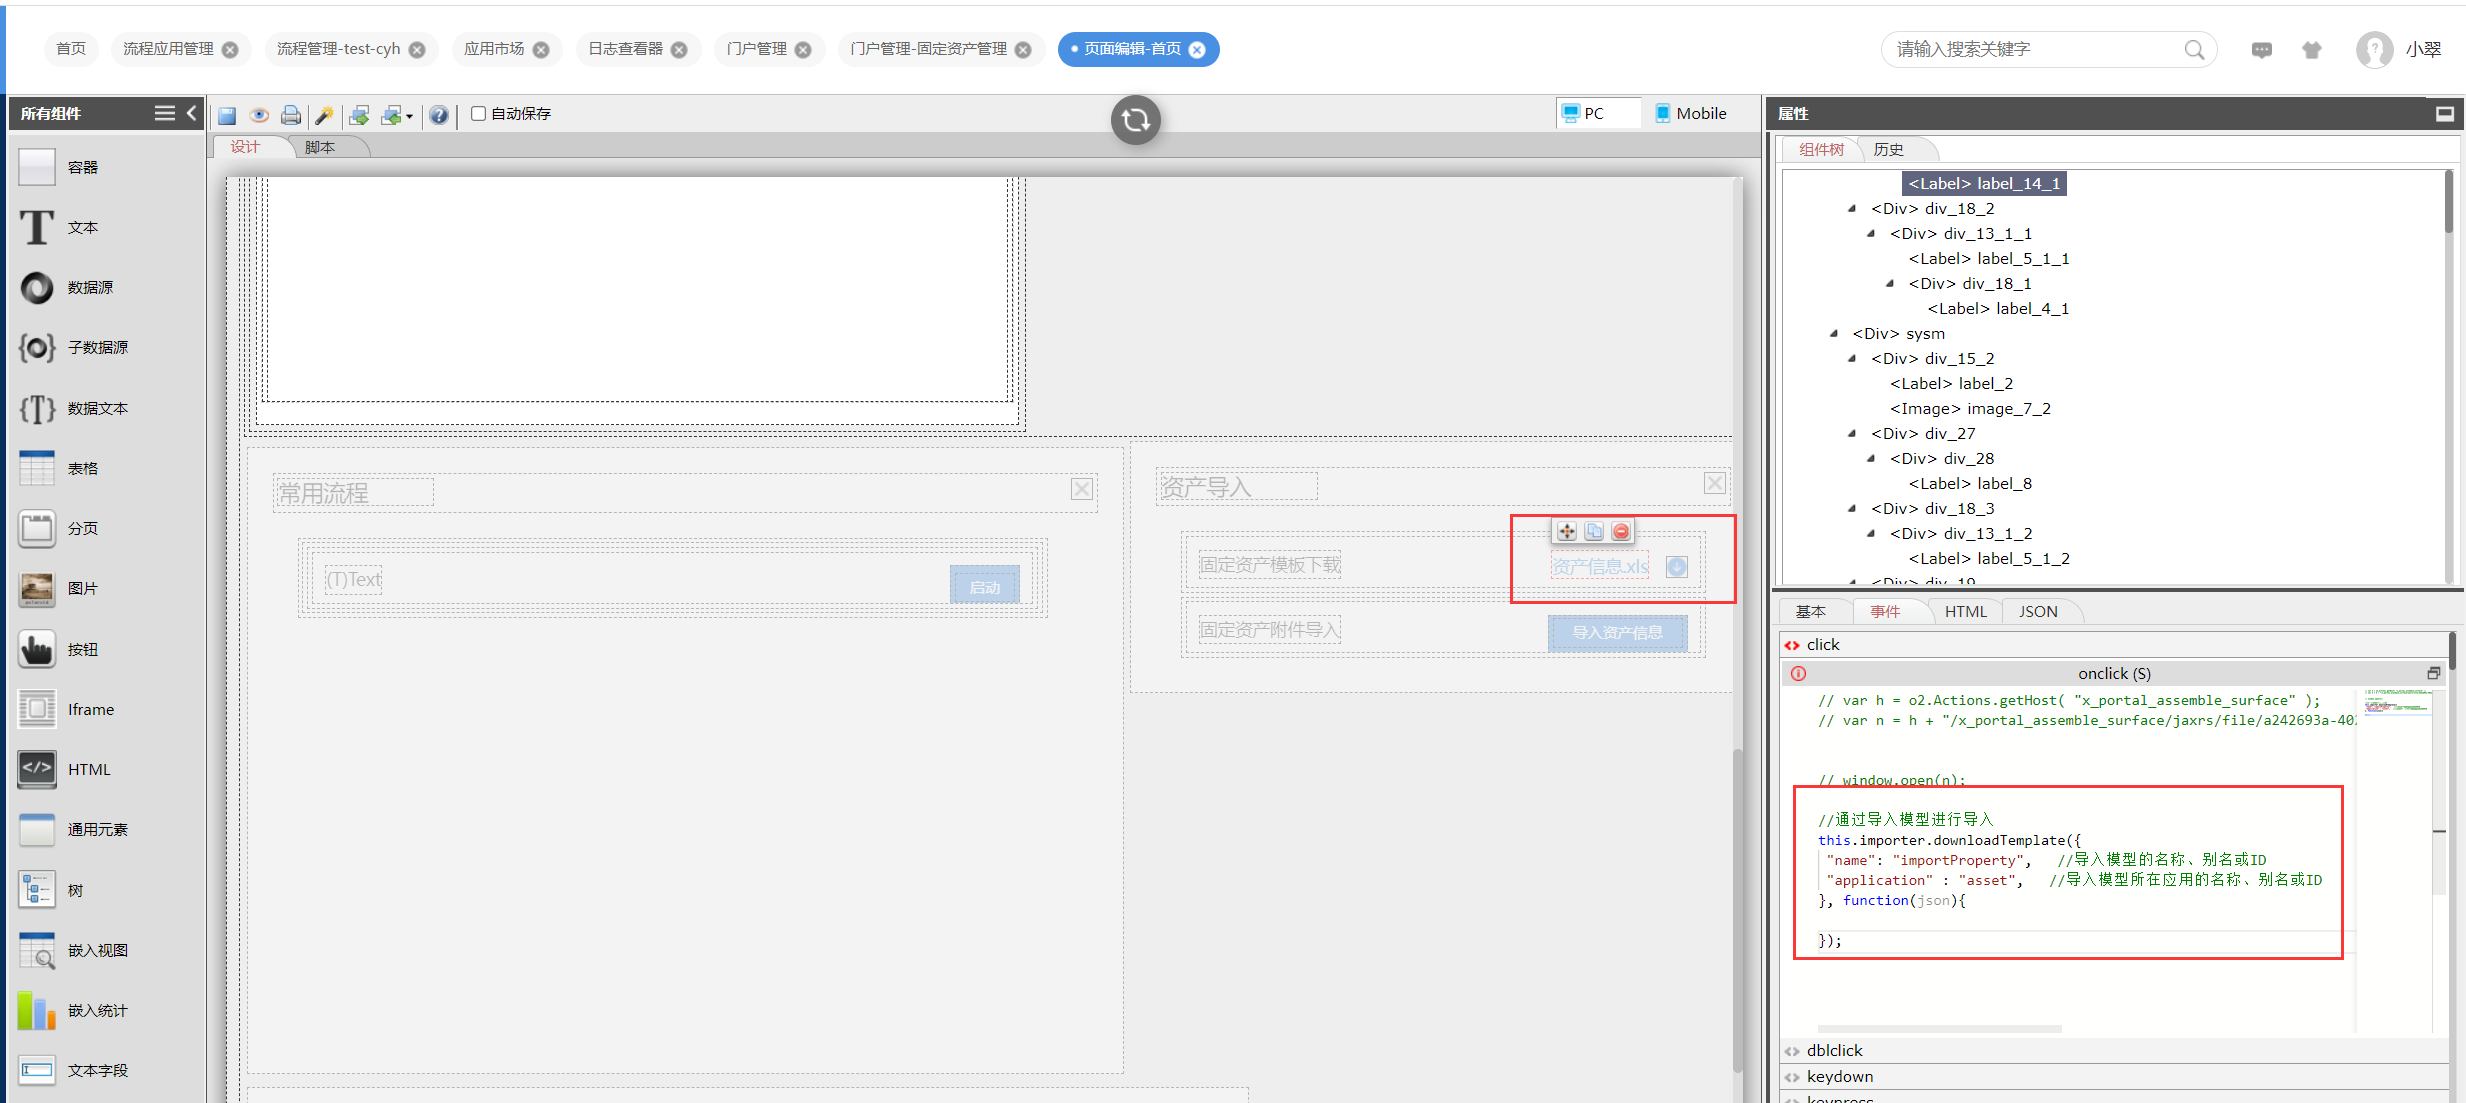Click the blue help question mark icon
The width and height of the screenshot is (2466, 1103).
pos(439,115)
